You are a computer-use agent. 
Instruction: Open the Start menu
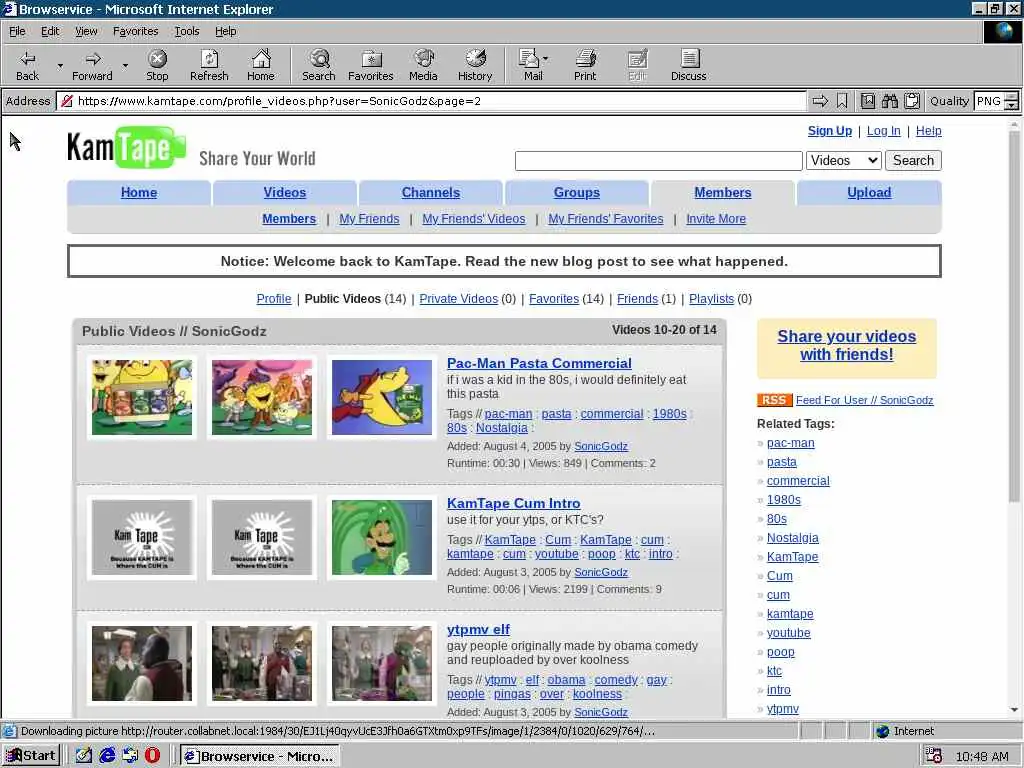click(x=31, y=756)
